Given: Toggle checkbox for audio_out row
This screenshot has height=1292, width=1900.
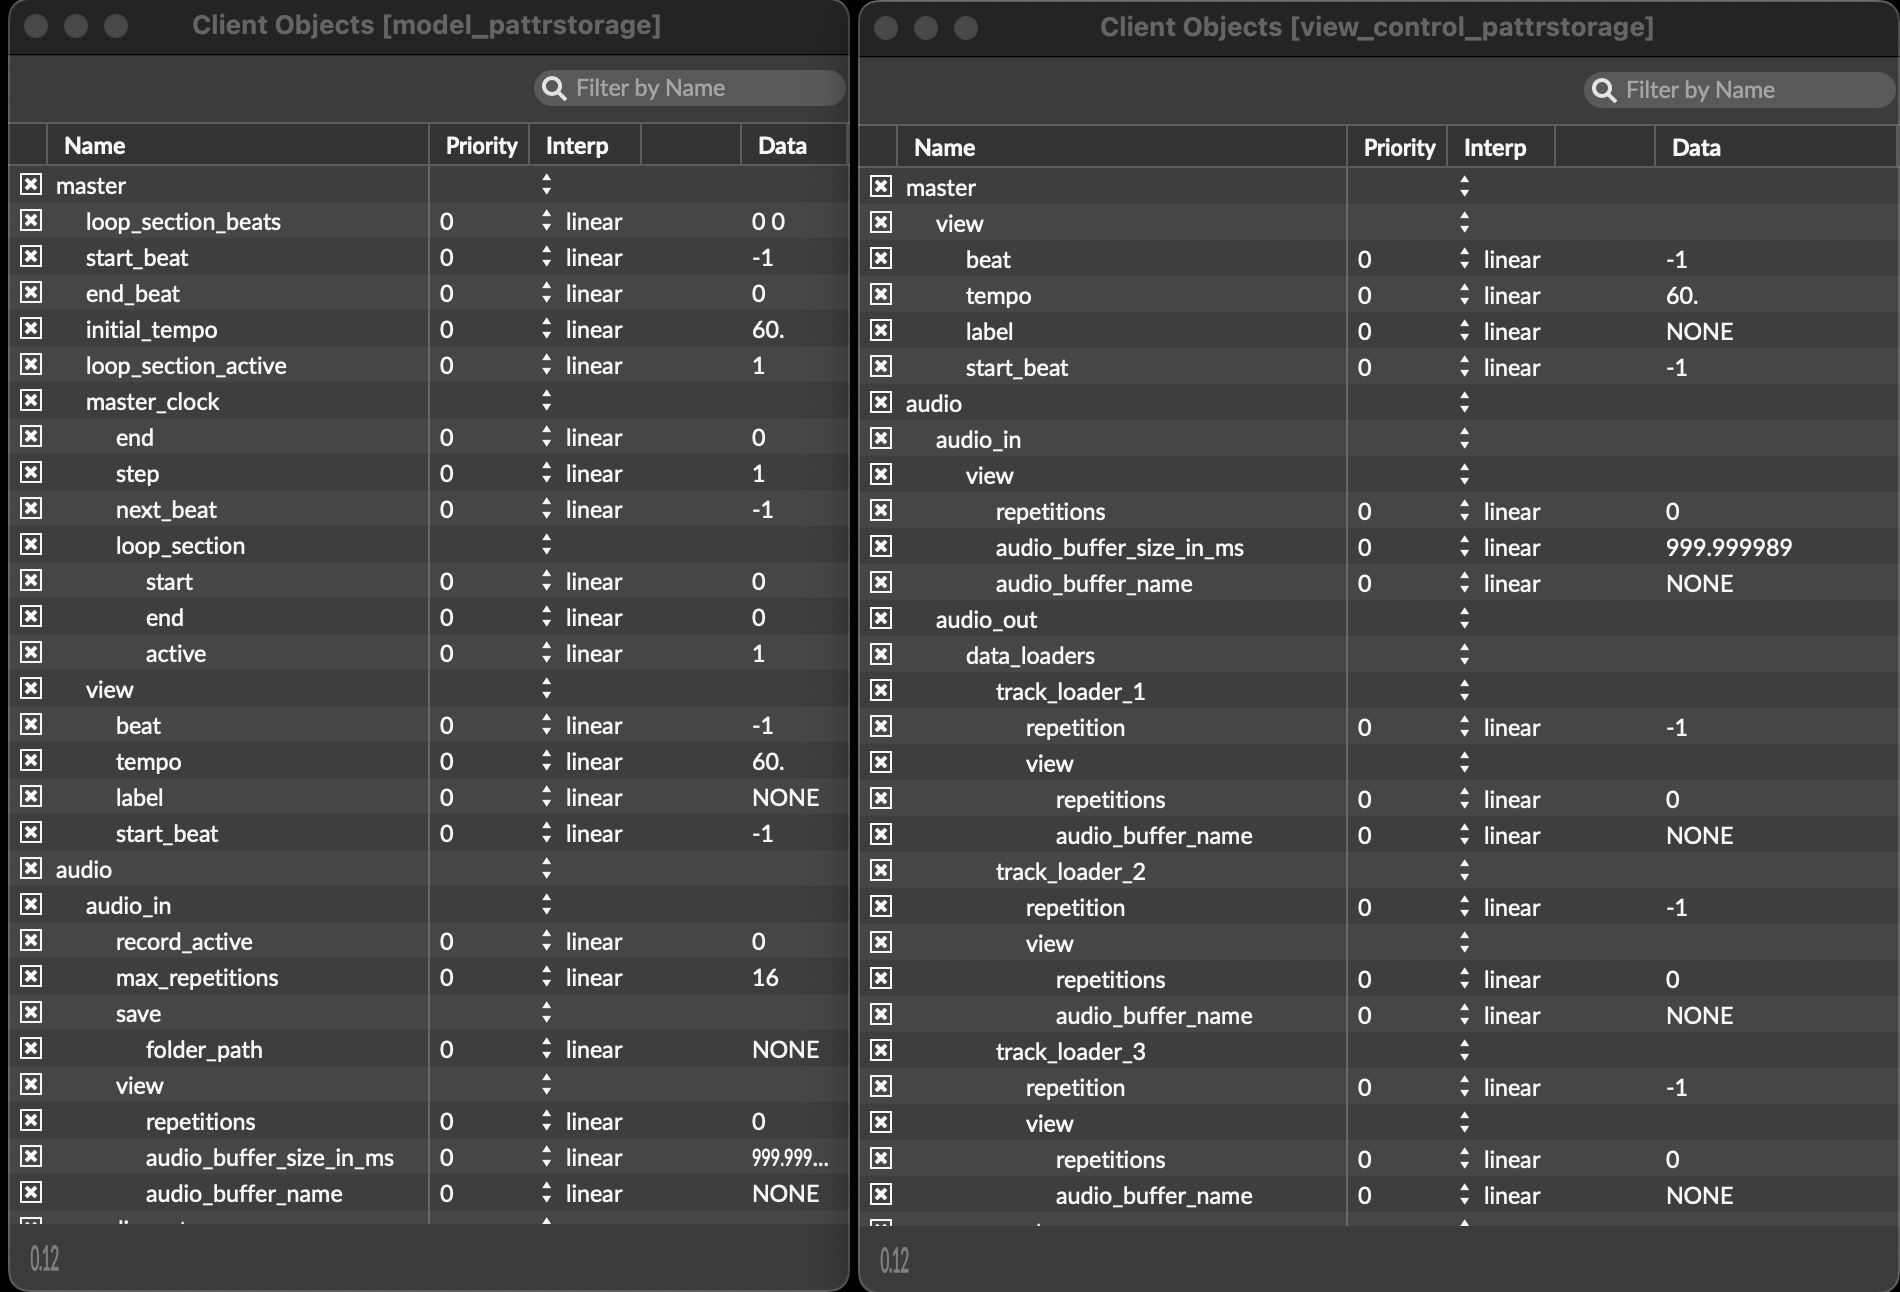Looking at the screenshot, I should (x=881, y=619).
